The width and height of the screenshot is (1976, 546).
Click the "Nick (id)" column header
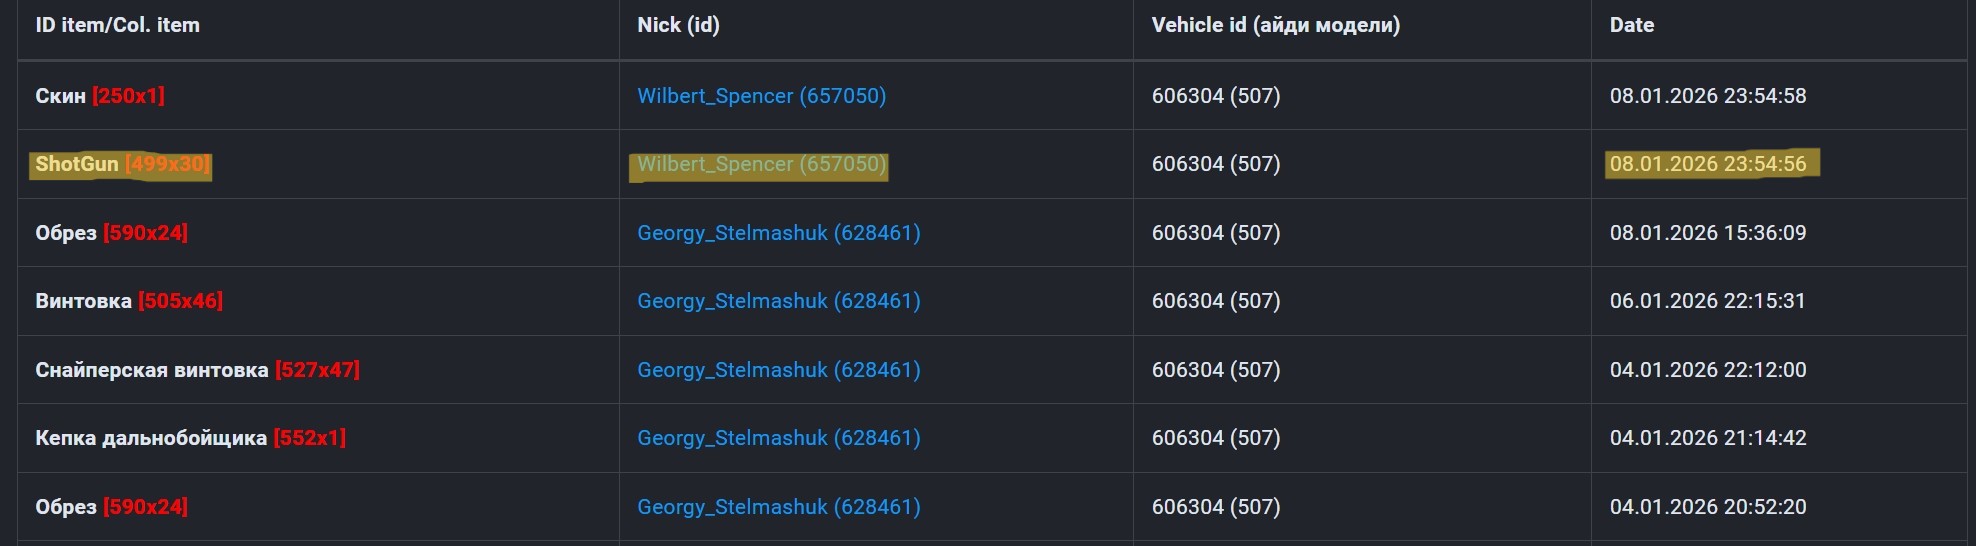click(x=678, y=25)
